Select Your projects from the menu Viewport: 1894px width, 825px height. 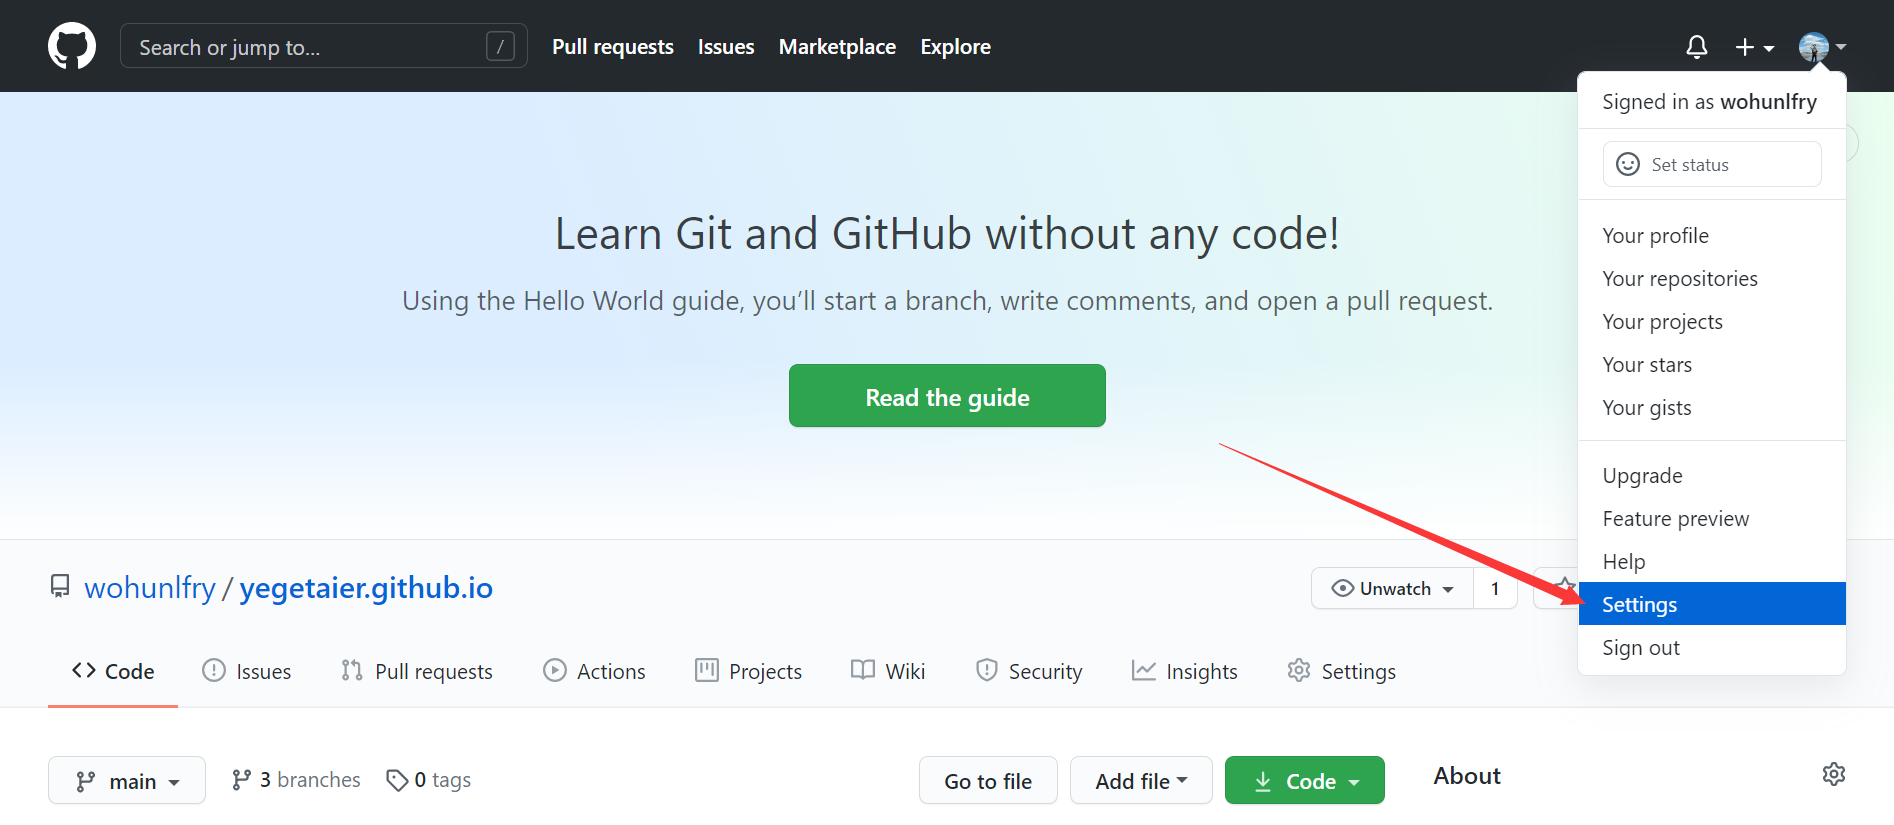(1712, 322)
